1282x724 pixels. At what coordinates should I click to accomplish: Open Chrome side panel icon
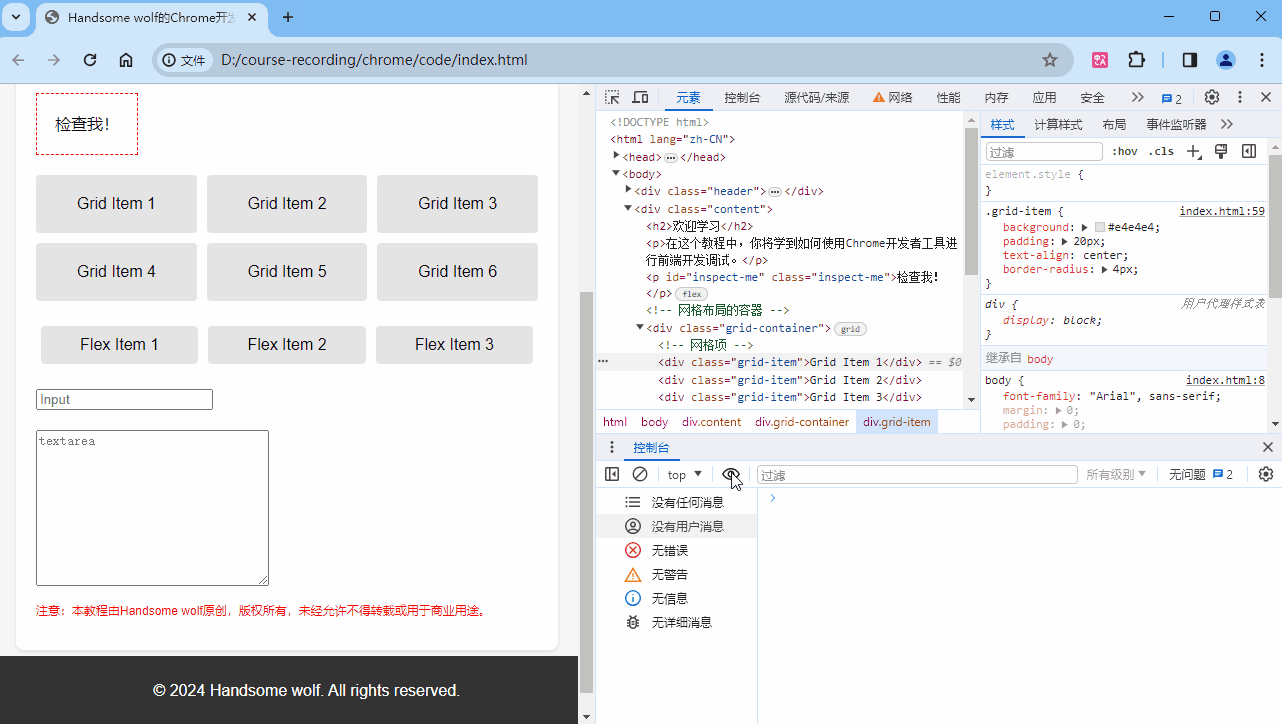1190,60
